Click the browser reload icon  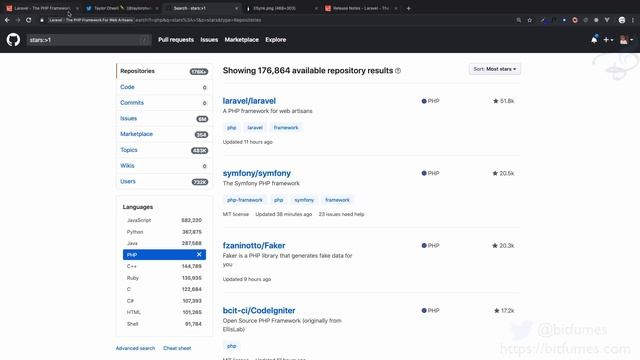tap(29, 20)
